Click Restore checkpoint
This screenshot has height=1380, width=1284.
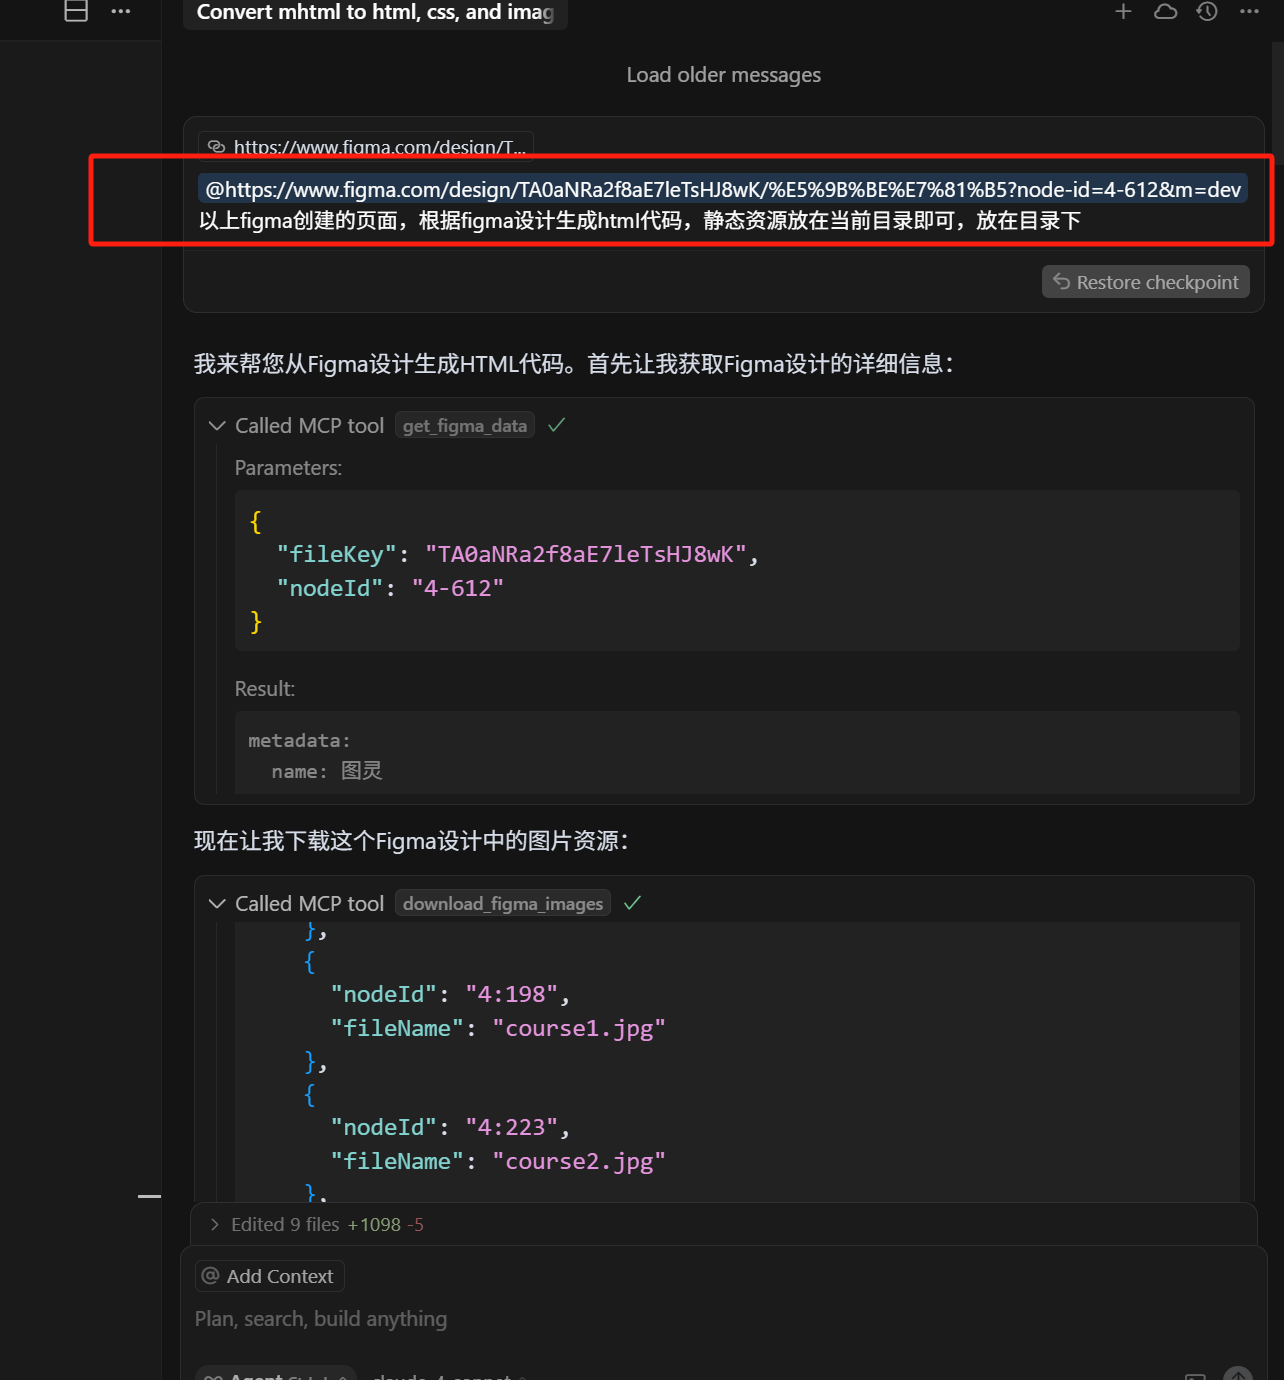(1145, 281)
